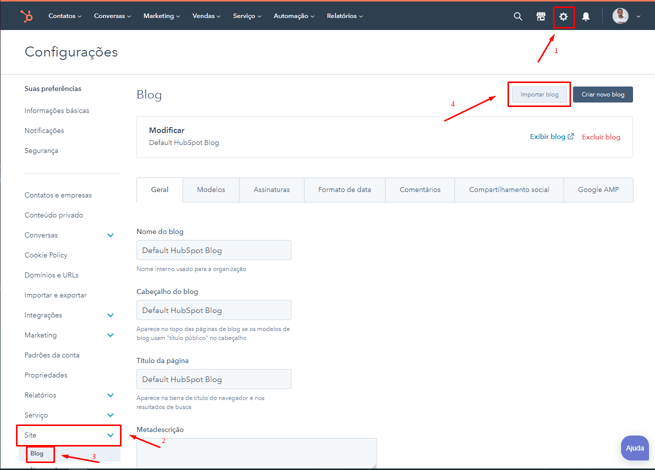Open Importar e exportar settings

[x=56, y=295]
